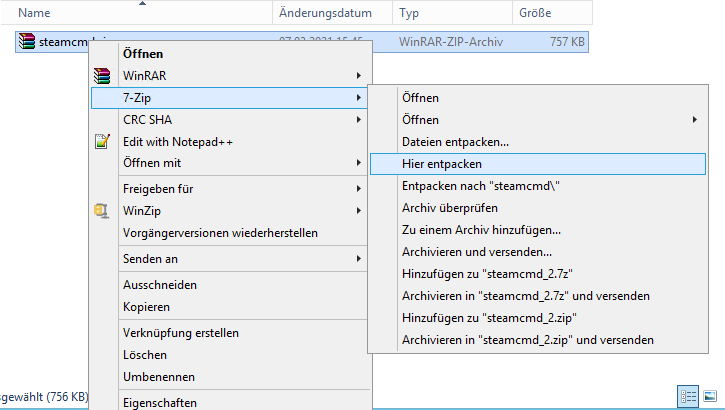Select Löschen in context menu
This screenshot has width=725, height=410.
(x=145, y=355)
